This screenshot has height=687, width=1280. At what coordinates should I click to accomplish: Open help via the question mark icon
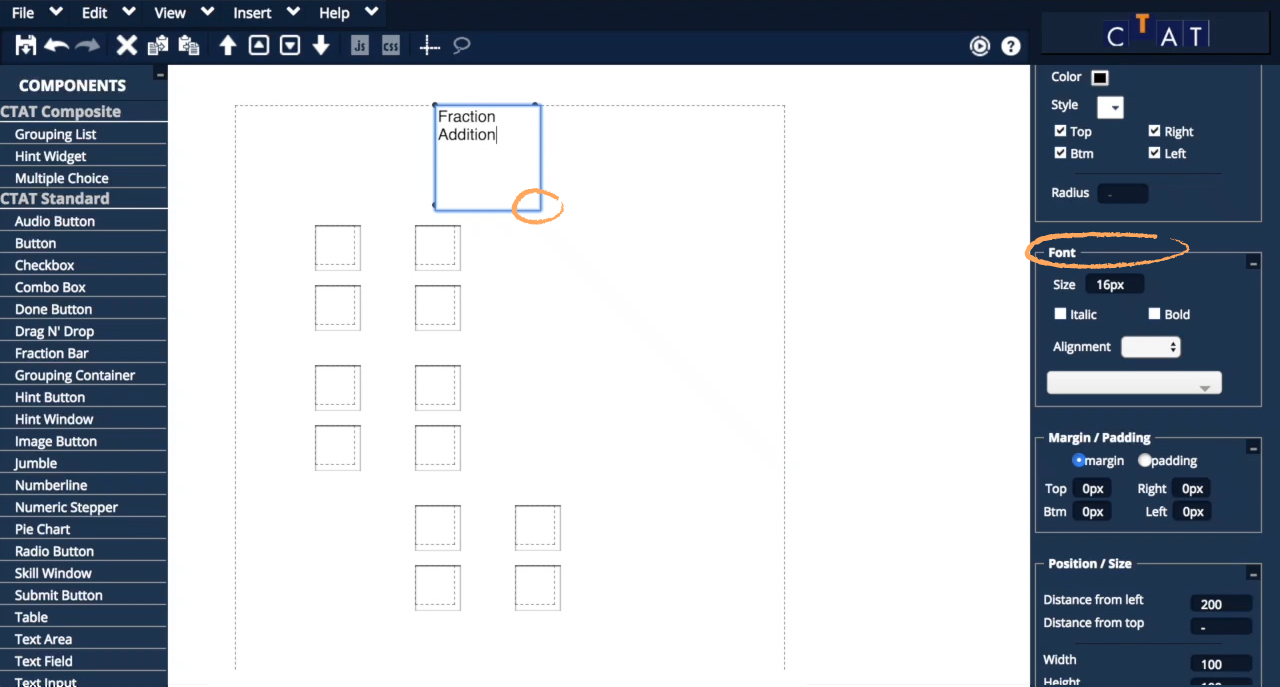(x=1011, y=45)
